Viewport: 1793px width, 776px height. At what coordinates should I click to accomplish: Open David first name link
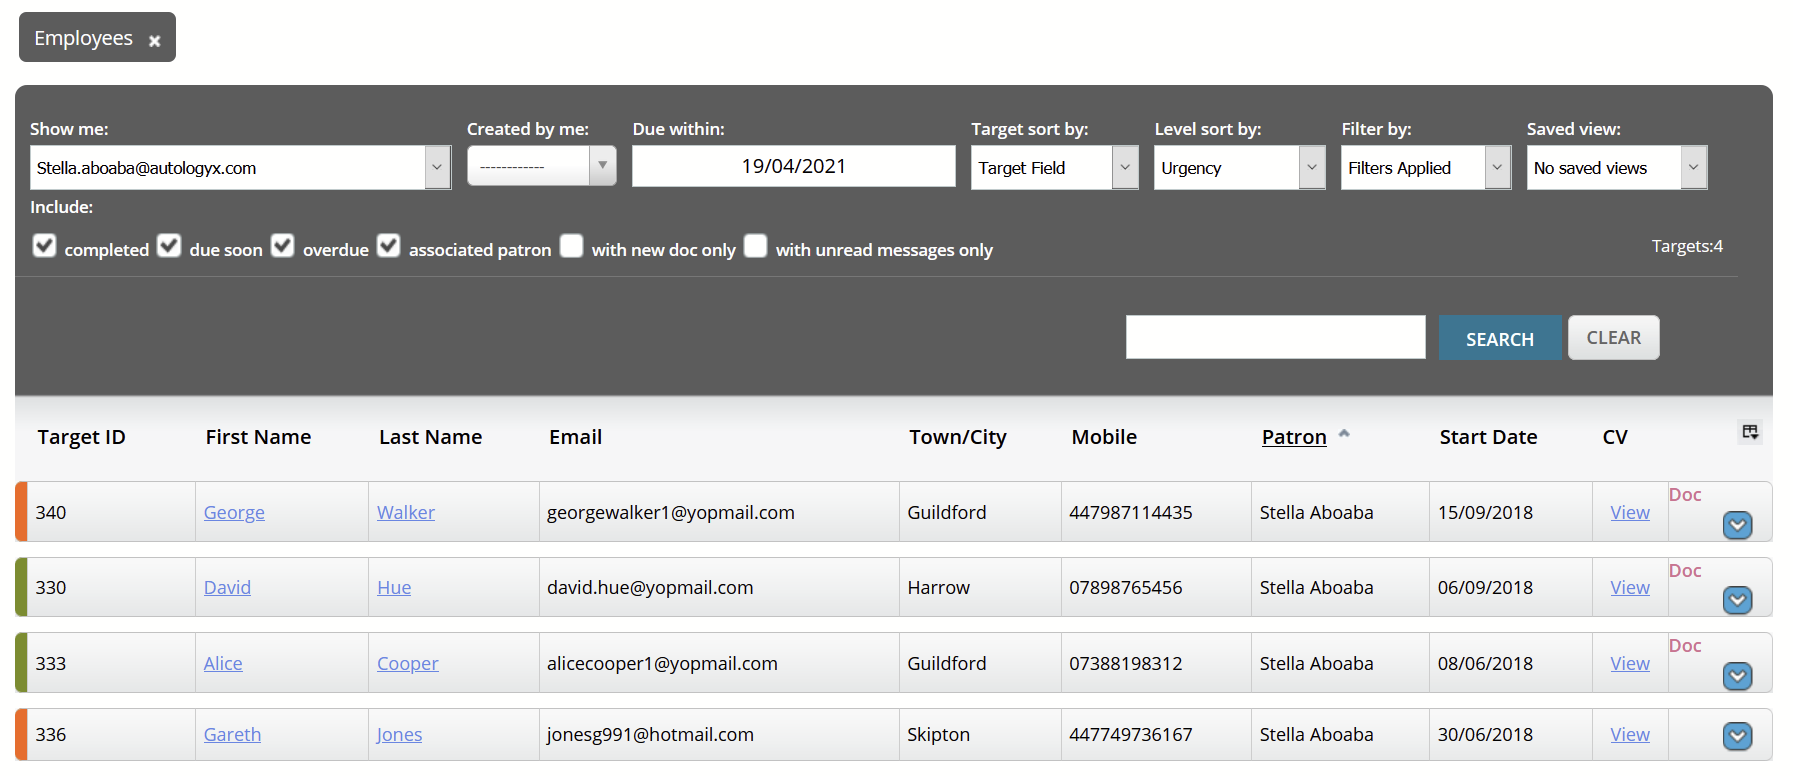[x=227, y=587]
